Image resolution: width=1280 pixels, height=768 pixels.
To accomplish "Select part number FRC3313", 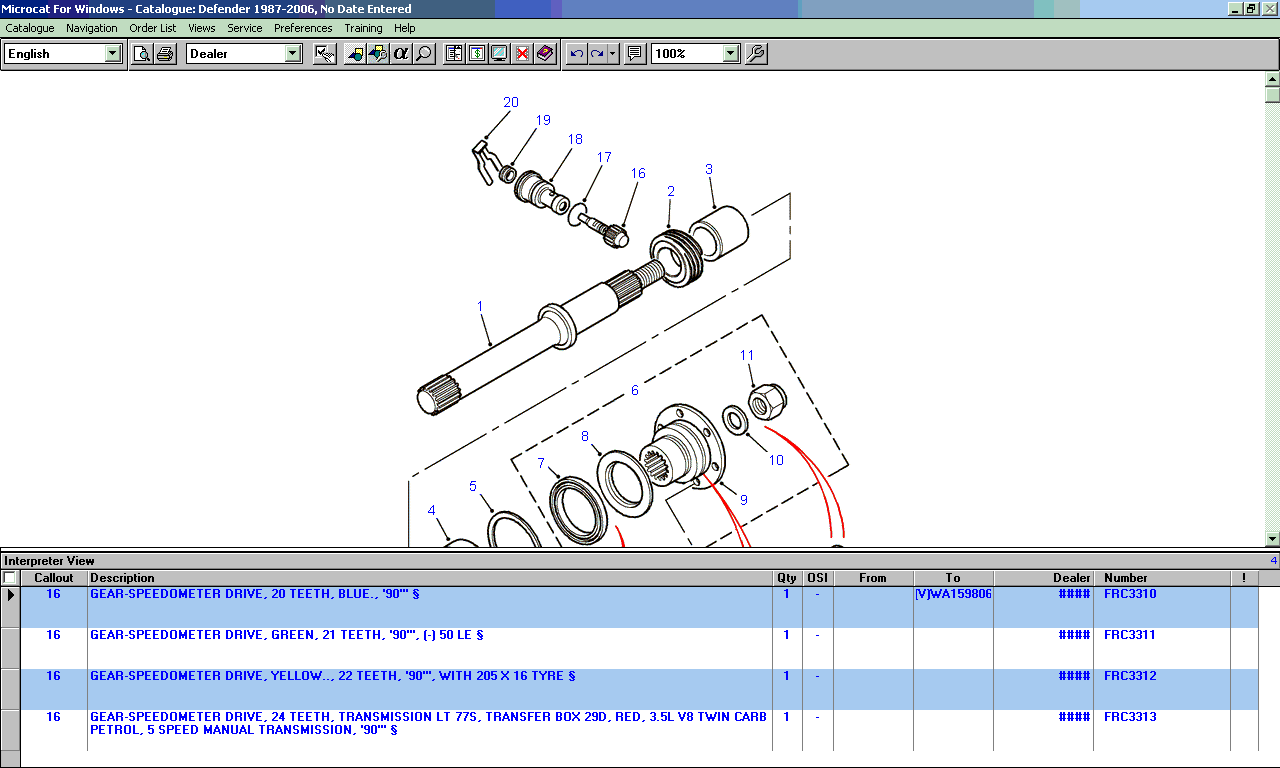I will [1130, 717].
